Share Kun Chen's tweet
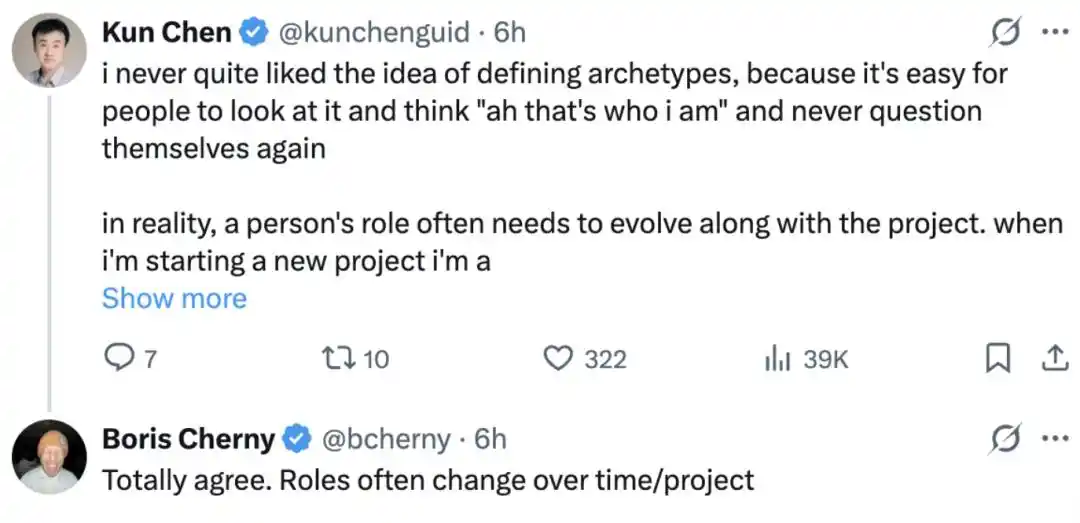Viewport: 1080px width, 523px height. pyautogui.click(x=1053, y=359)
